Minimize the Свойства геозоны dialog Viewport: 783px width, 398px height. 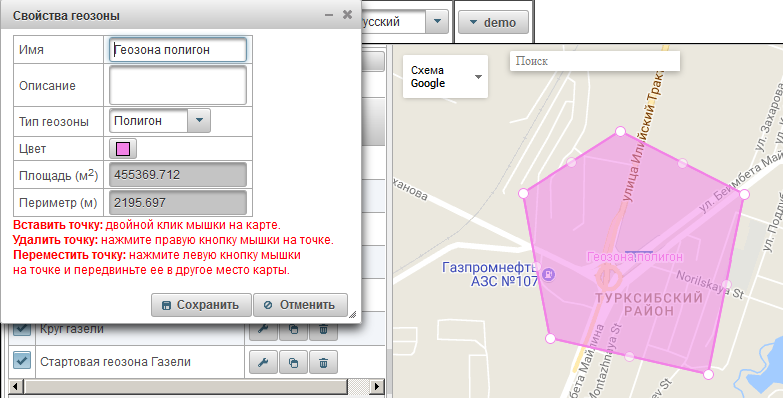329,15
